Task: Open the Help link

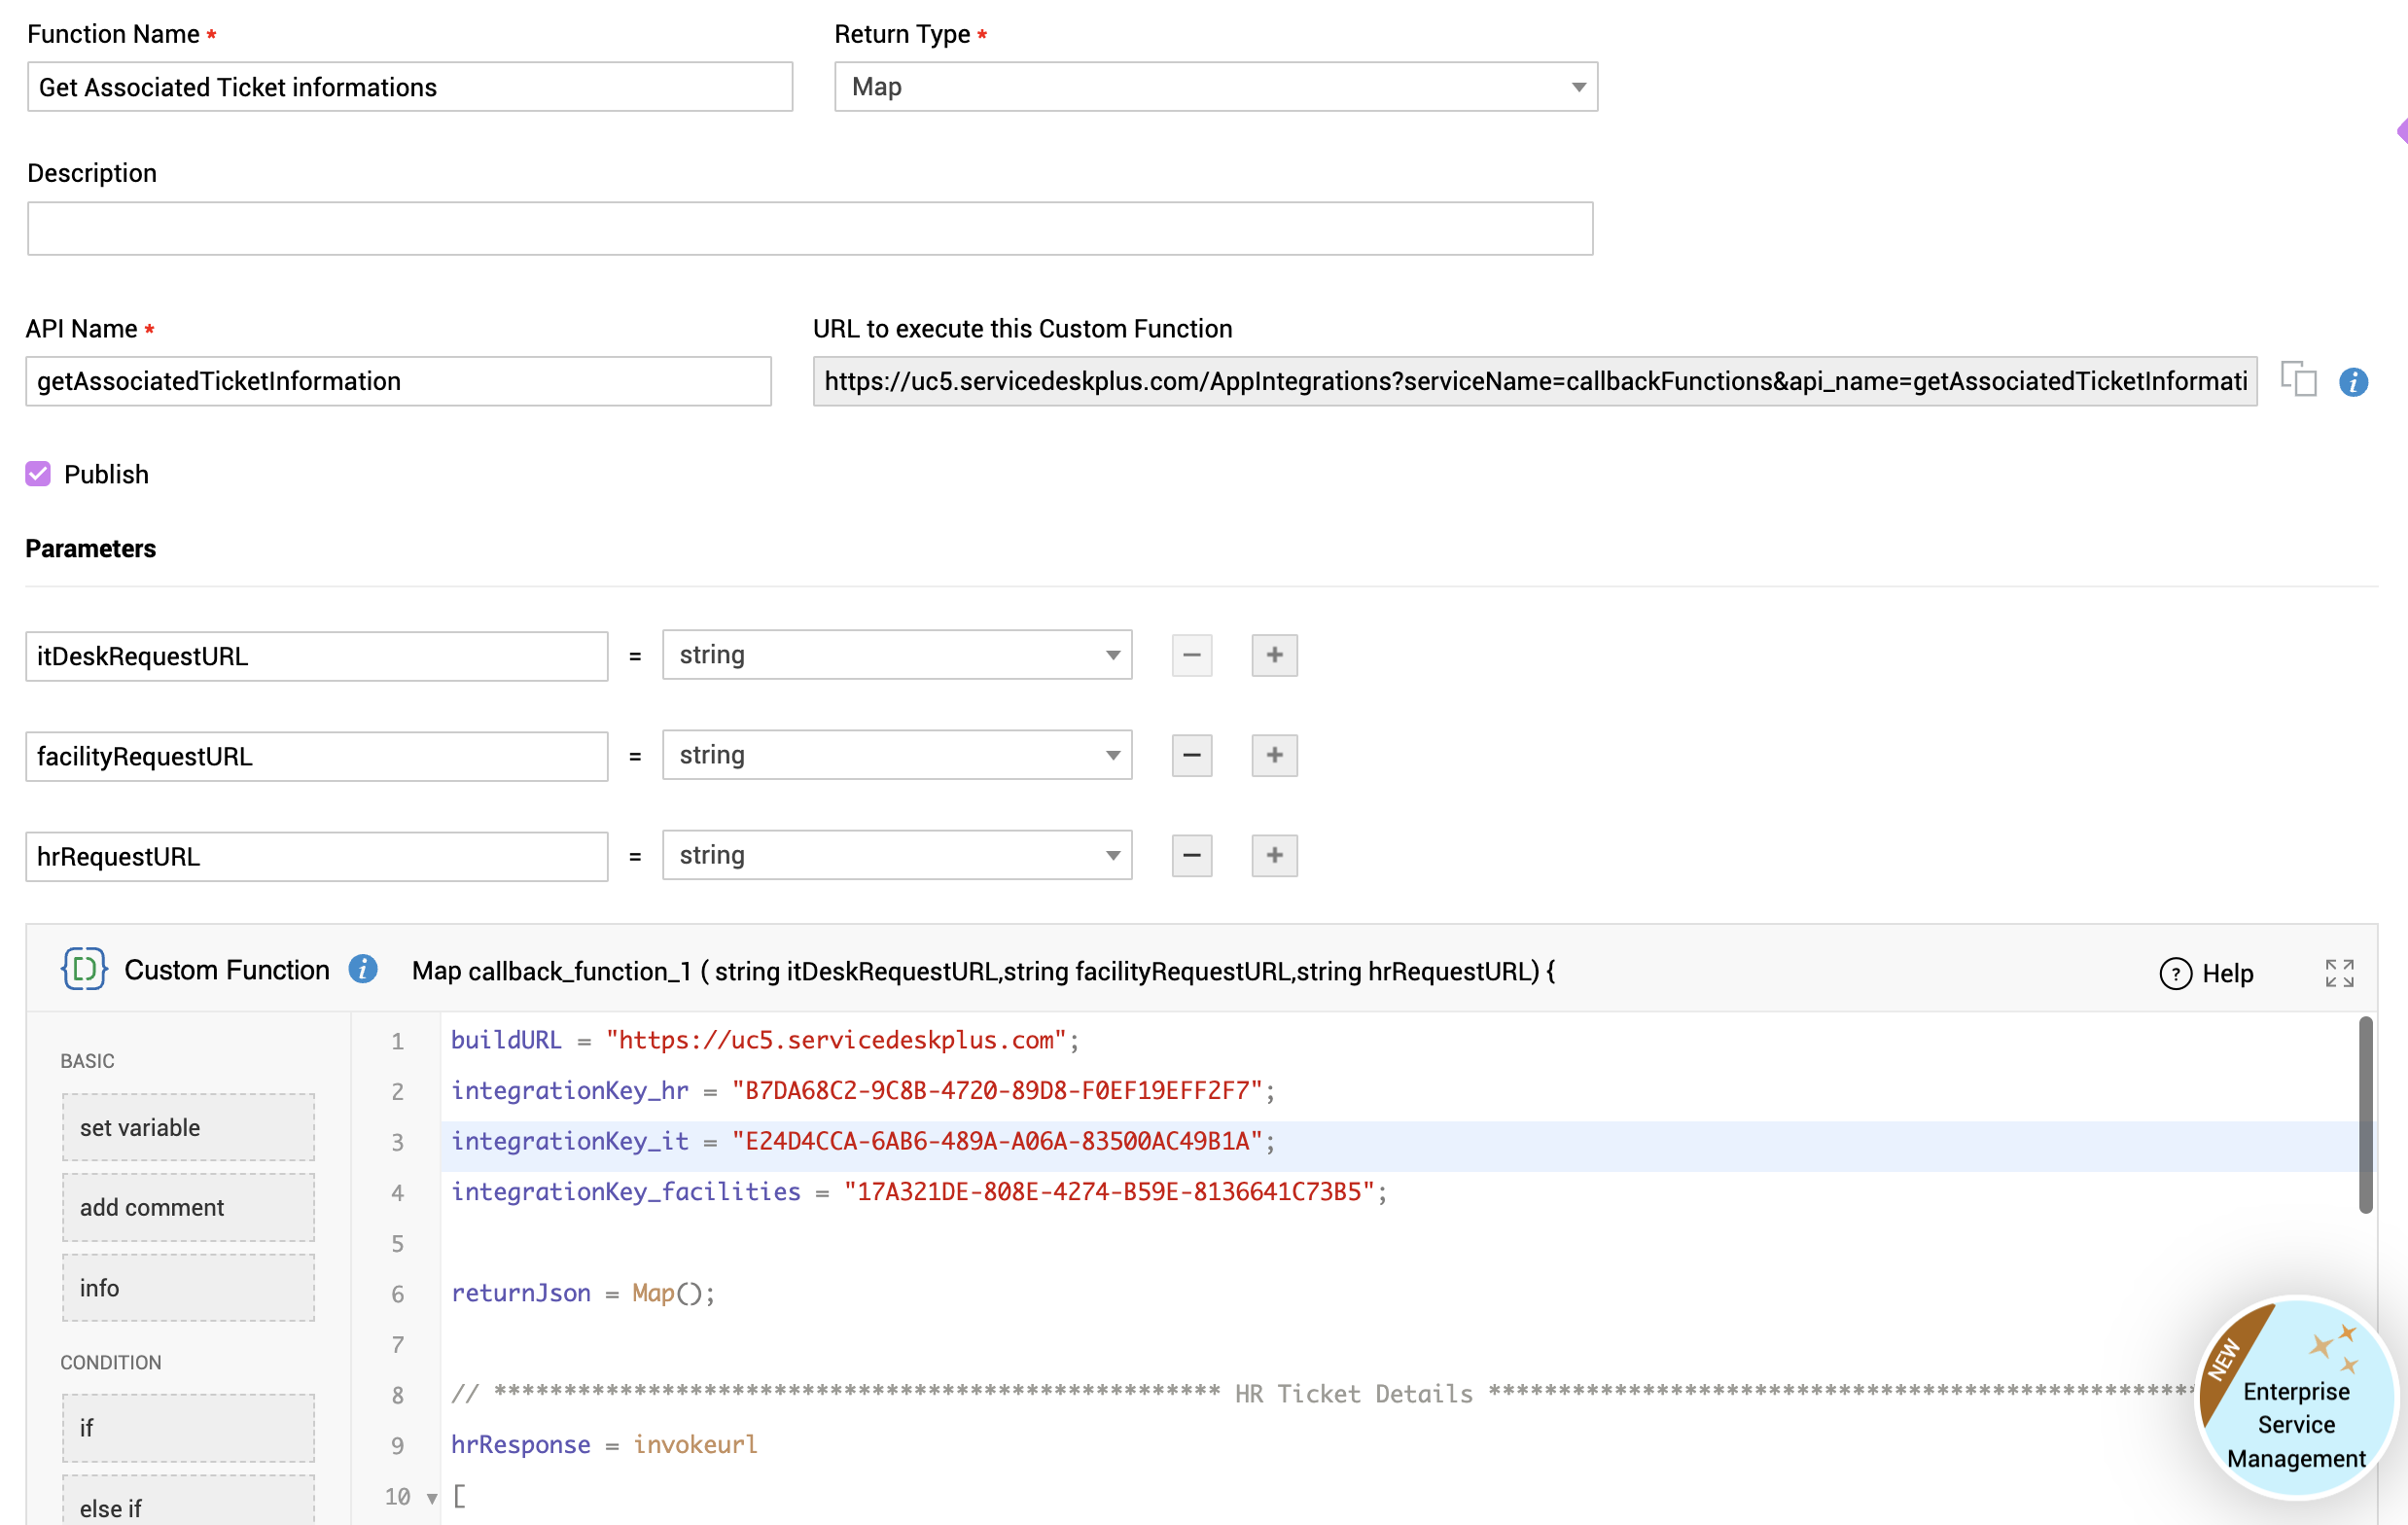Action: (2207, 973)
